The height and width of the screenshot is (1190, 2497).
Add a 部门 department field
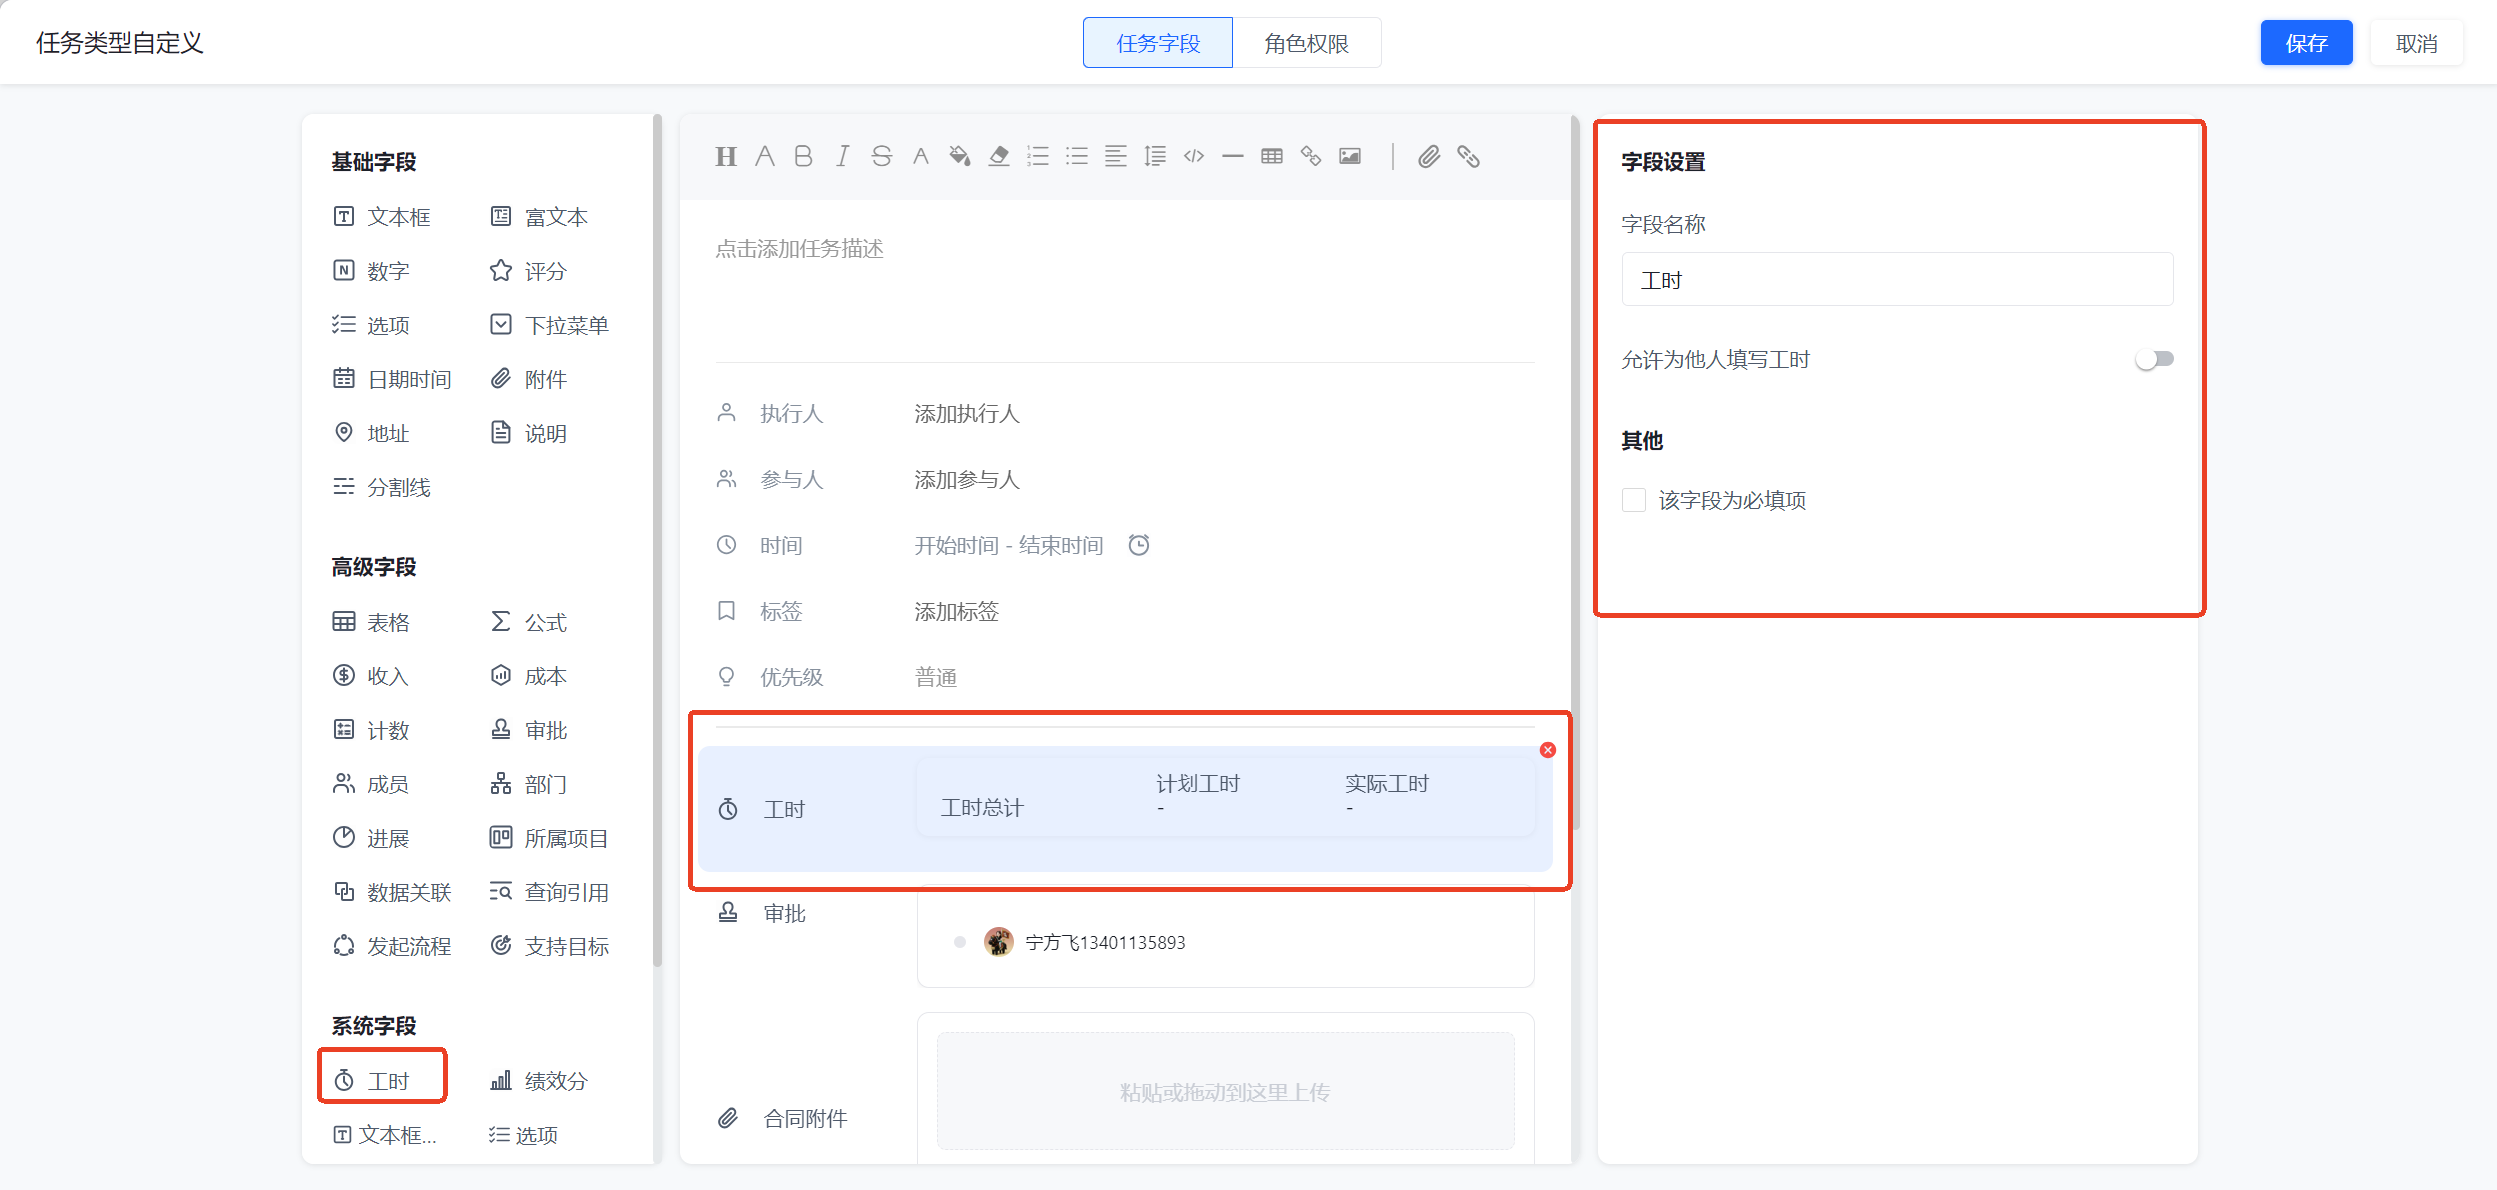click(529, 784)
